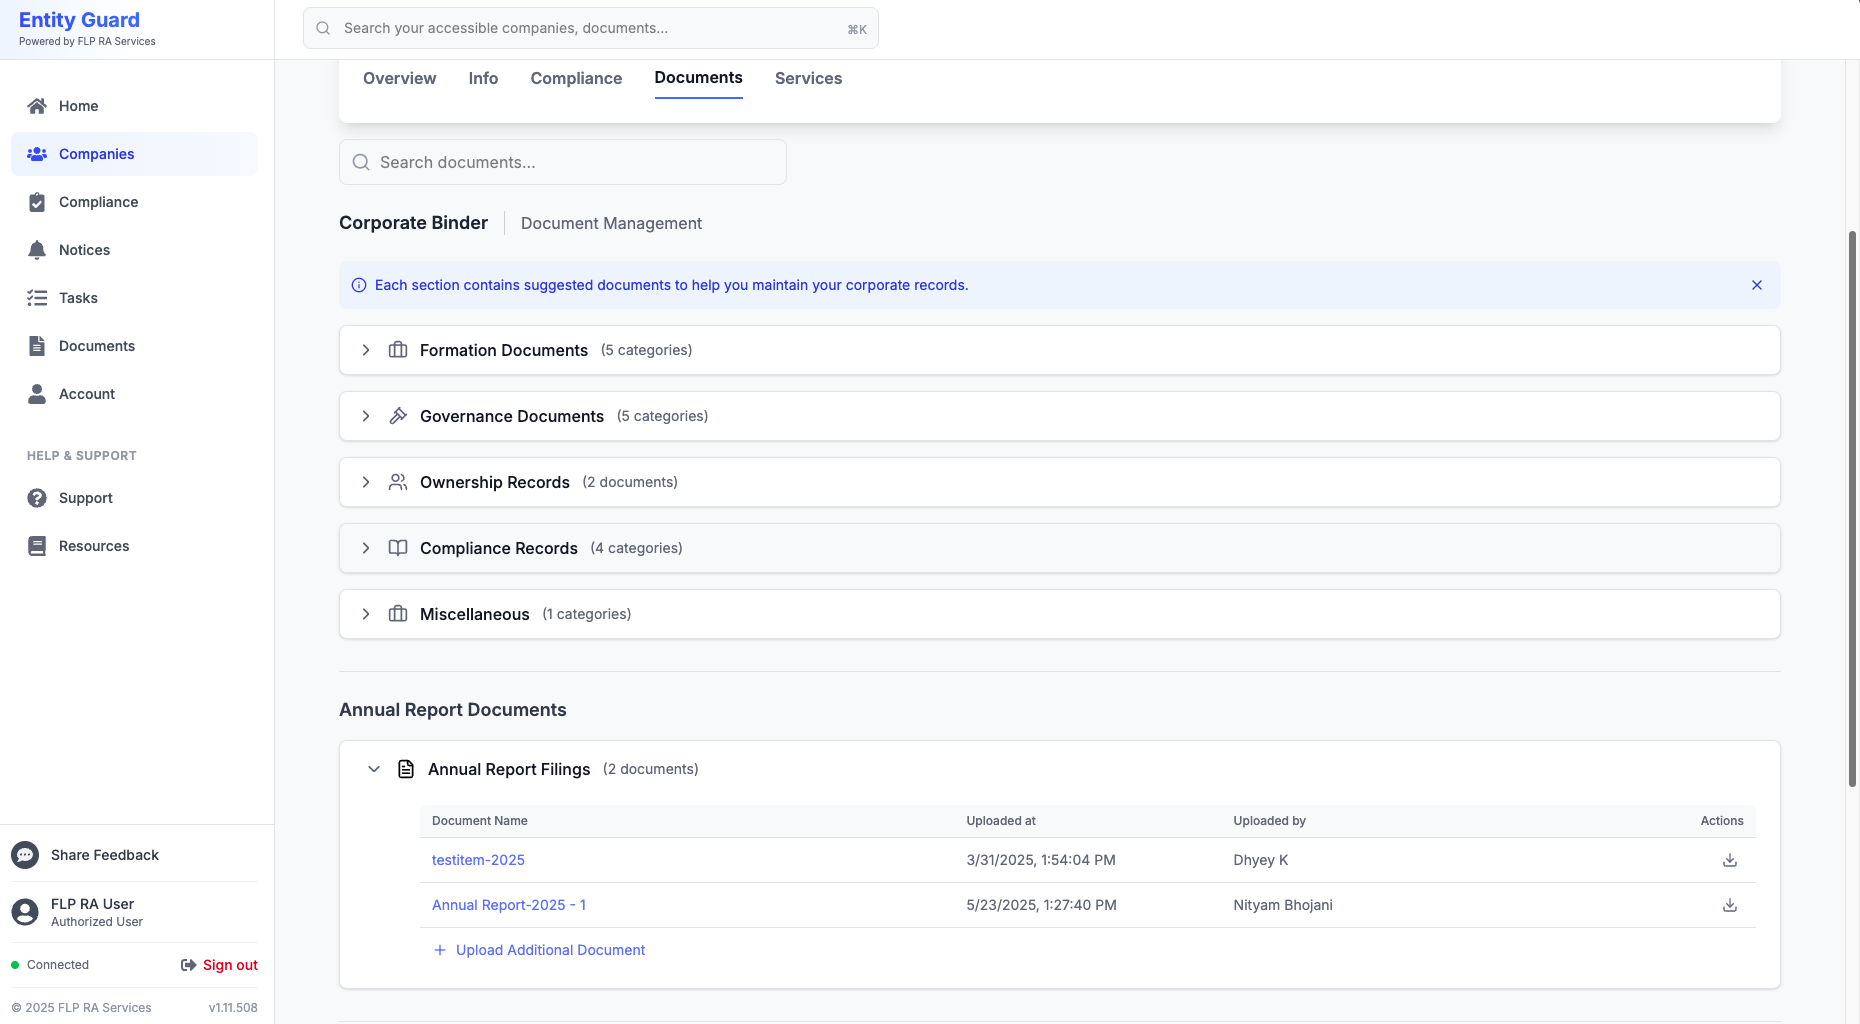Viewport: 1860px width, 1024px height.
Task: Open the Annual Report-2025 - 1 link
Action: click(509, 905)
